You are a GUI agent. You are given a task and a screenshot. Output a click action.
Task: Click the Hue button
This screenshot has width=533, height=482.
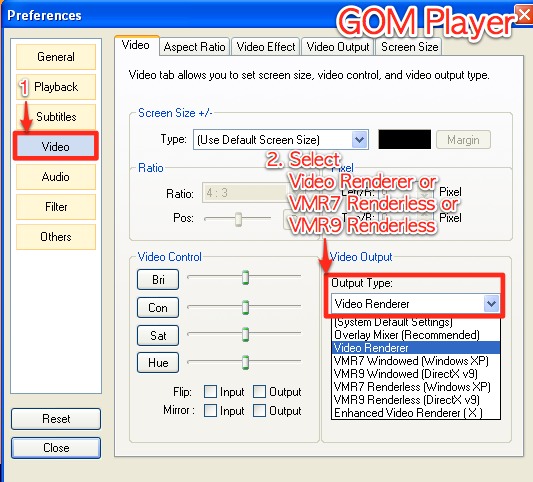point(158,363)
